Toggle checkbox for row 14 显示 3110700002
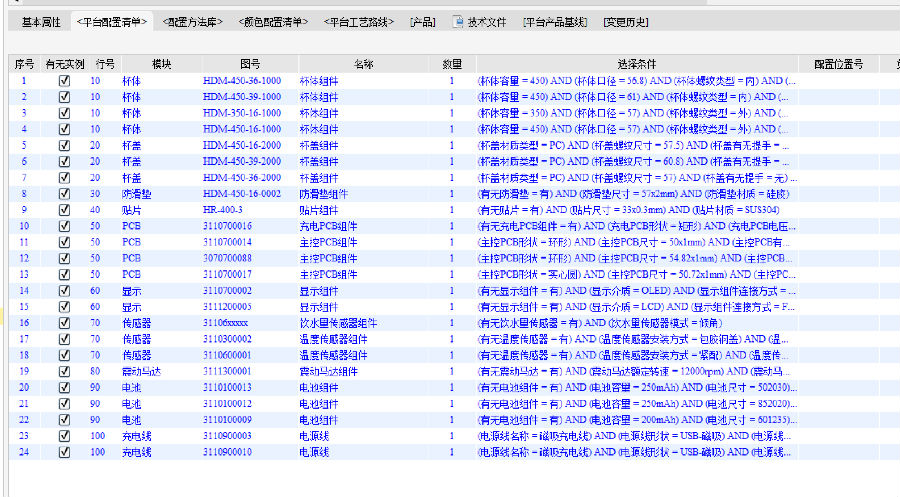900x497 pixels. click(64, 290)
